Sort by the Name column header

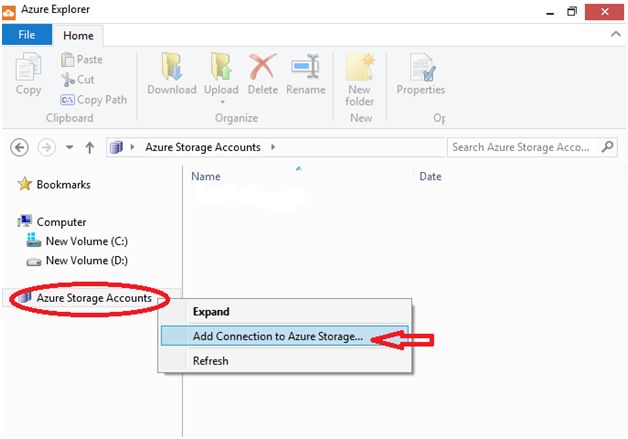coord(205,177)
